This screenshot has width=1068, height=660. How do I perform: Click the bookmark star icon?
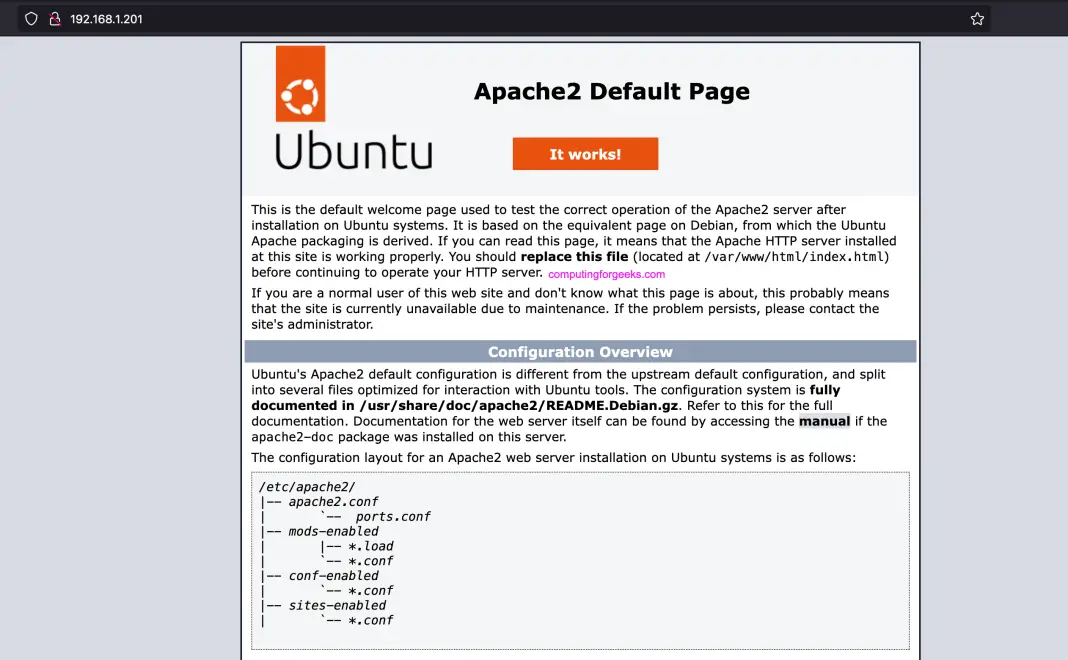(977, 18)
